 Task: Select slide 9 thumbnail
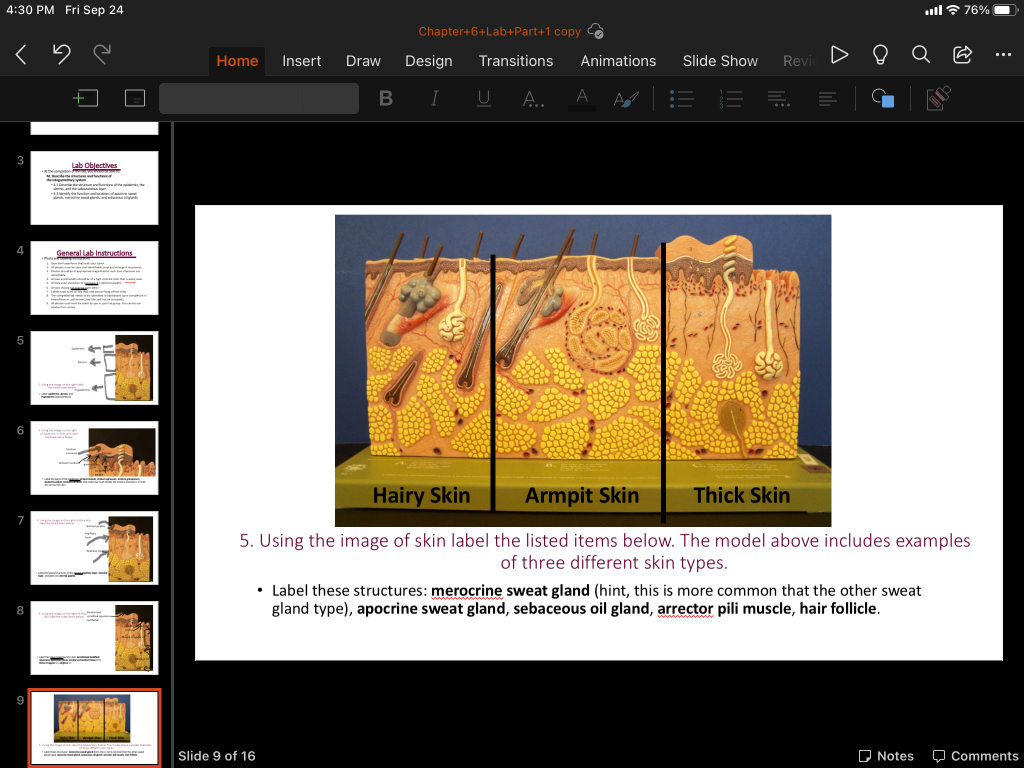click(94, 728)
